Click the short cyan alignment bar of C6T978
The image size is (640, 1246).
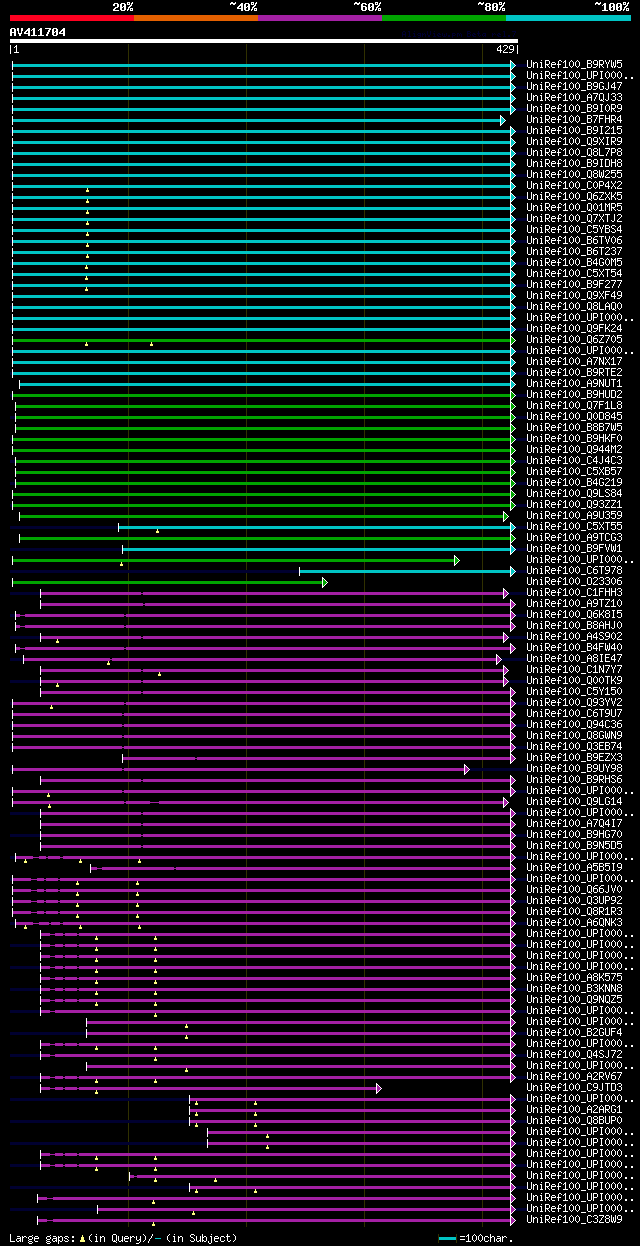[x=407, y=571]
